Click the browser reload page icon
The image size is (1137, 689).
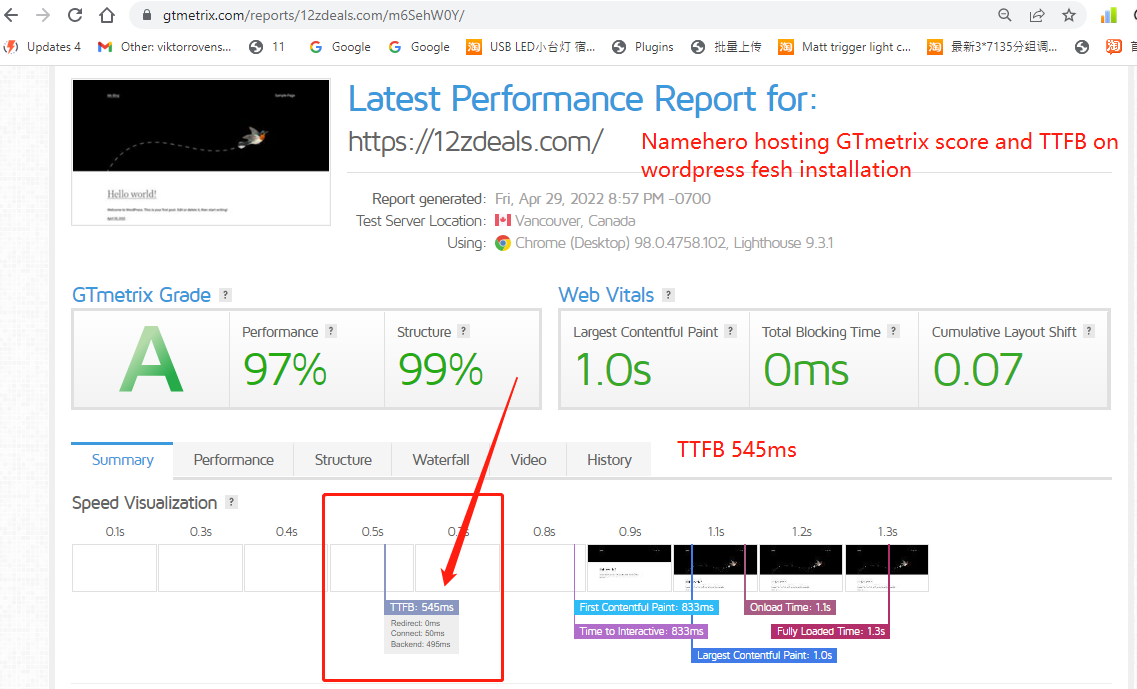click(75, 15)
